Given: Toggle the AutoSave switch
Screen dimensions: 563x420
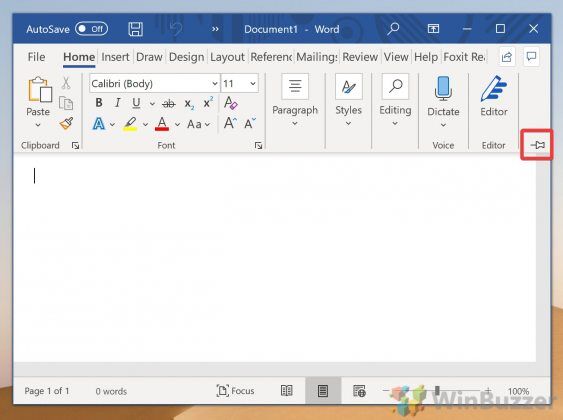Looking at the screenshot, I should point(91,29).
